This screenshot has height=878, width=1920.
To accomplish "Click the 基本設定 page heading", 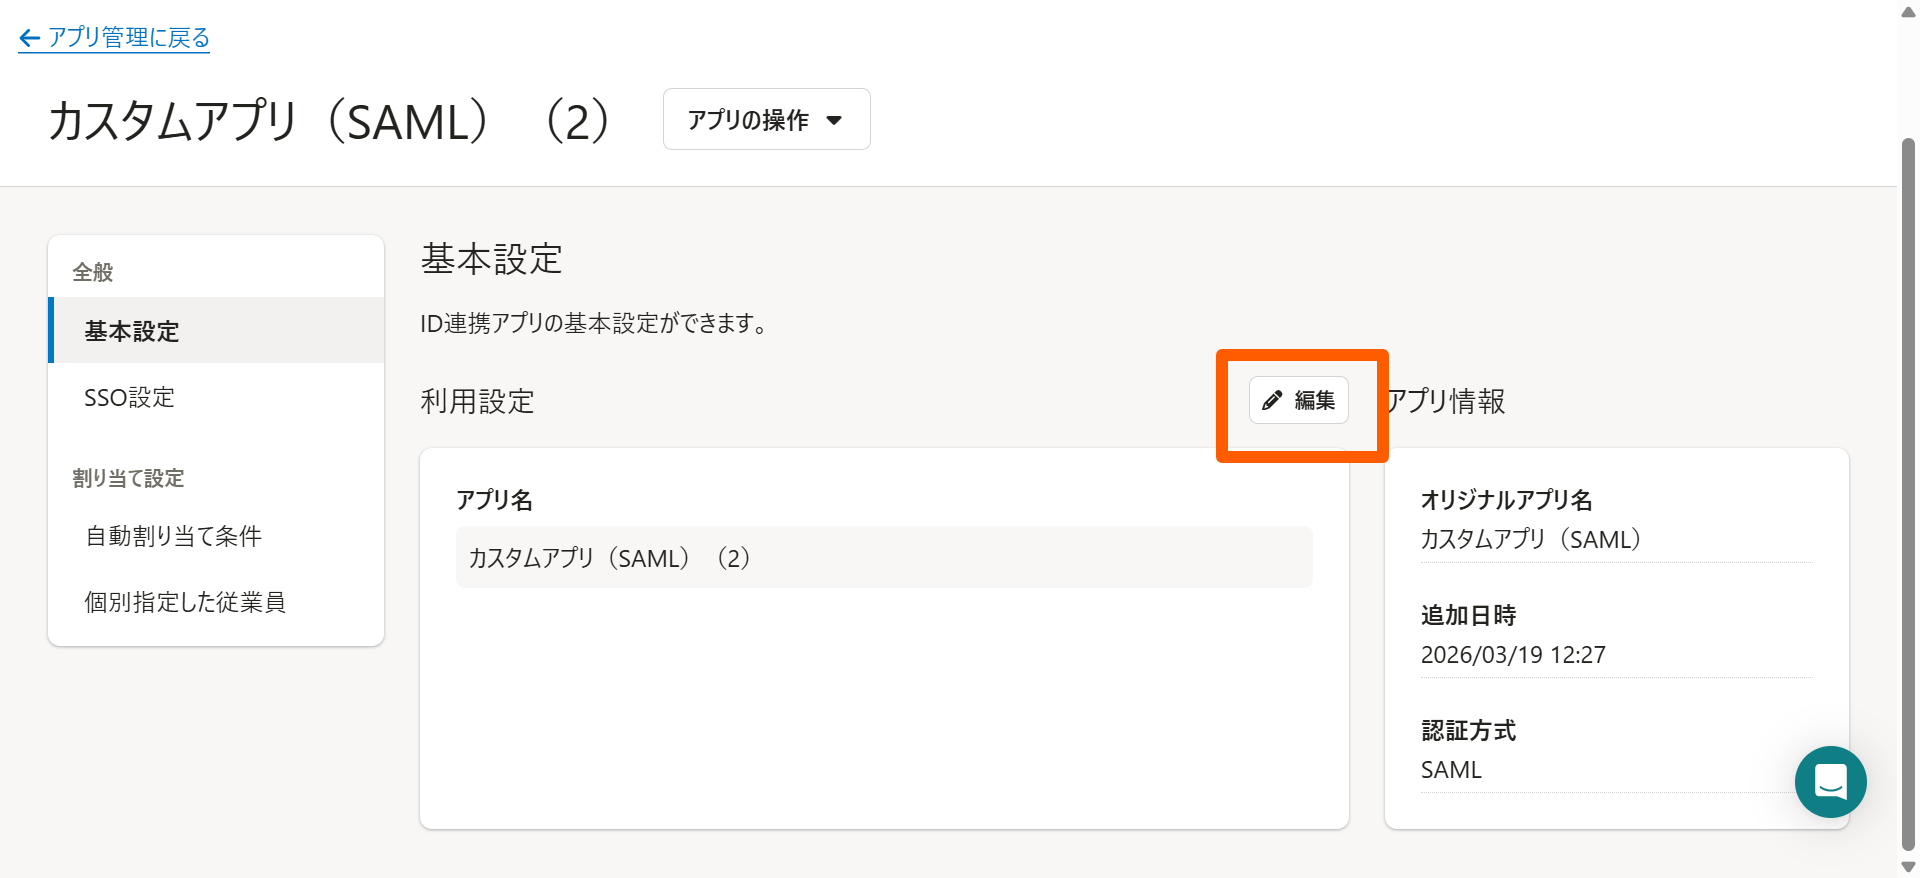I will (x=491, y=259).
